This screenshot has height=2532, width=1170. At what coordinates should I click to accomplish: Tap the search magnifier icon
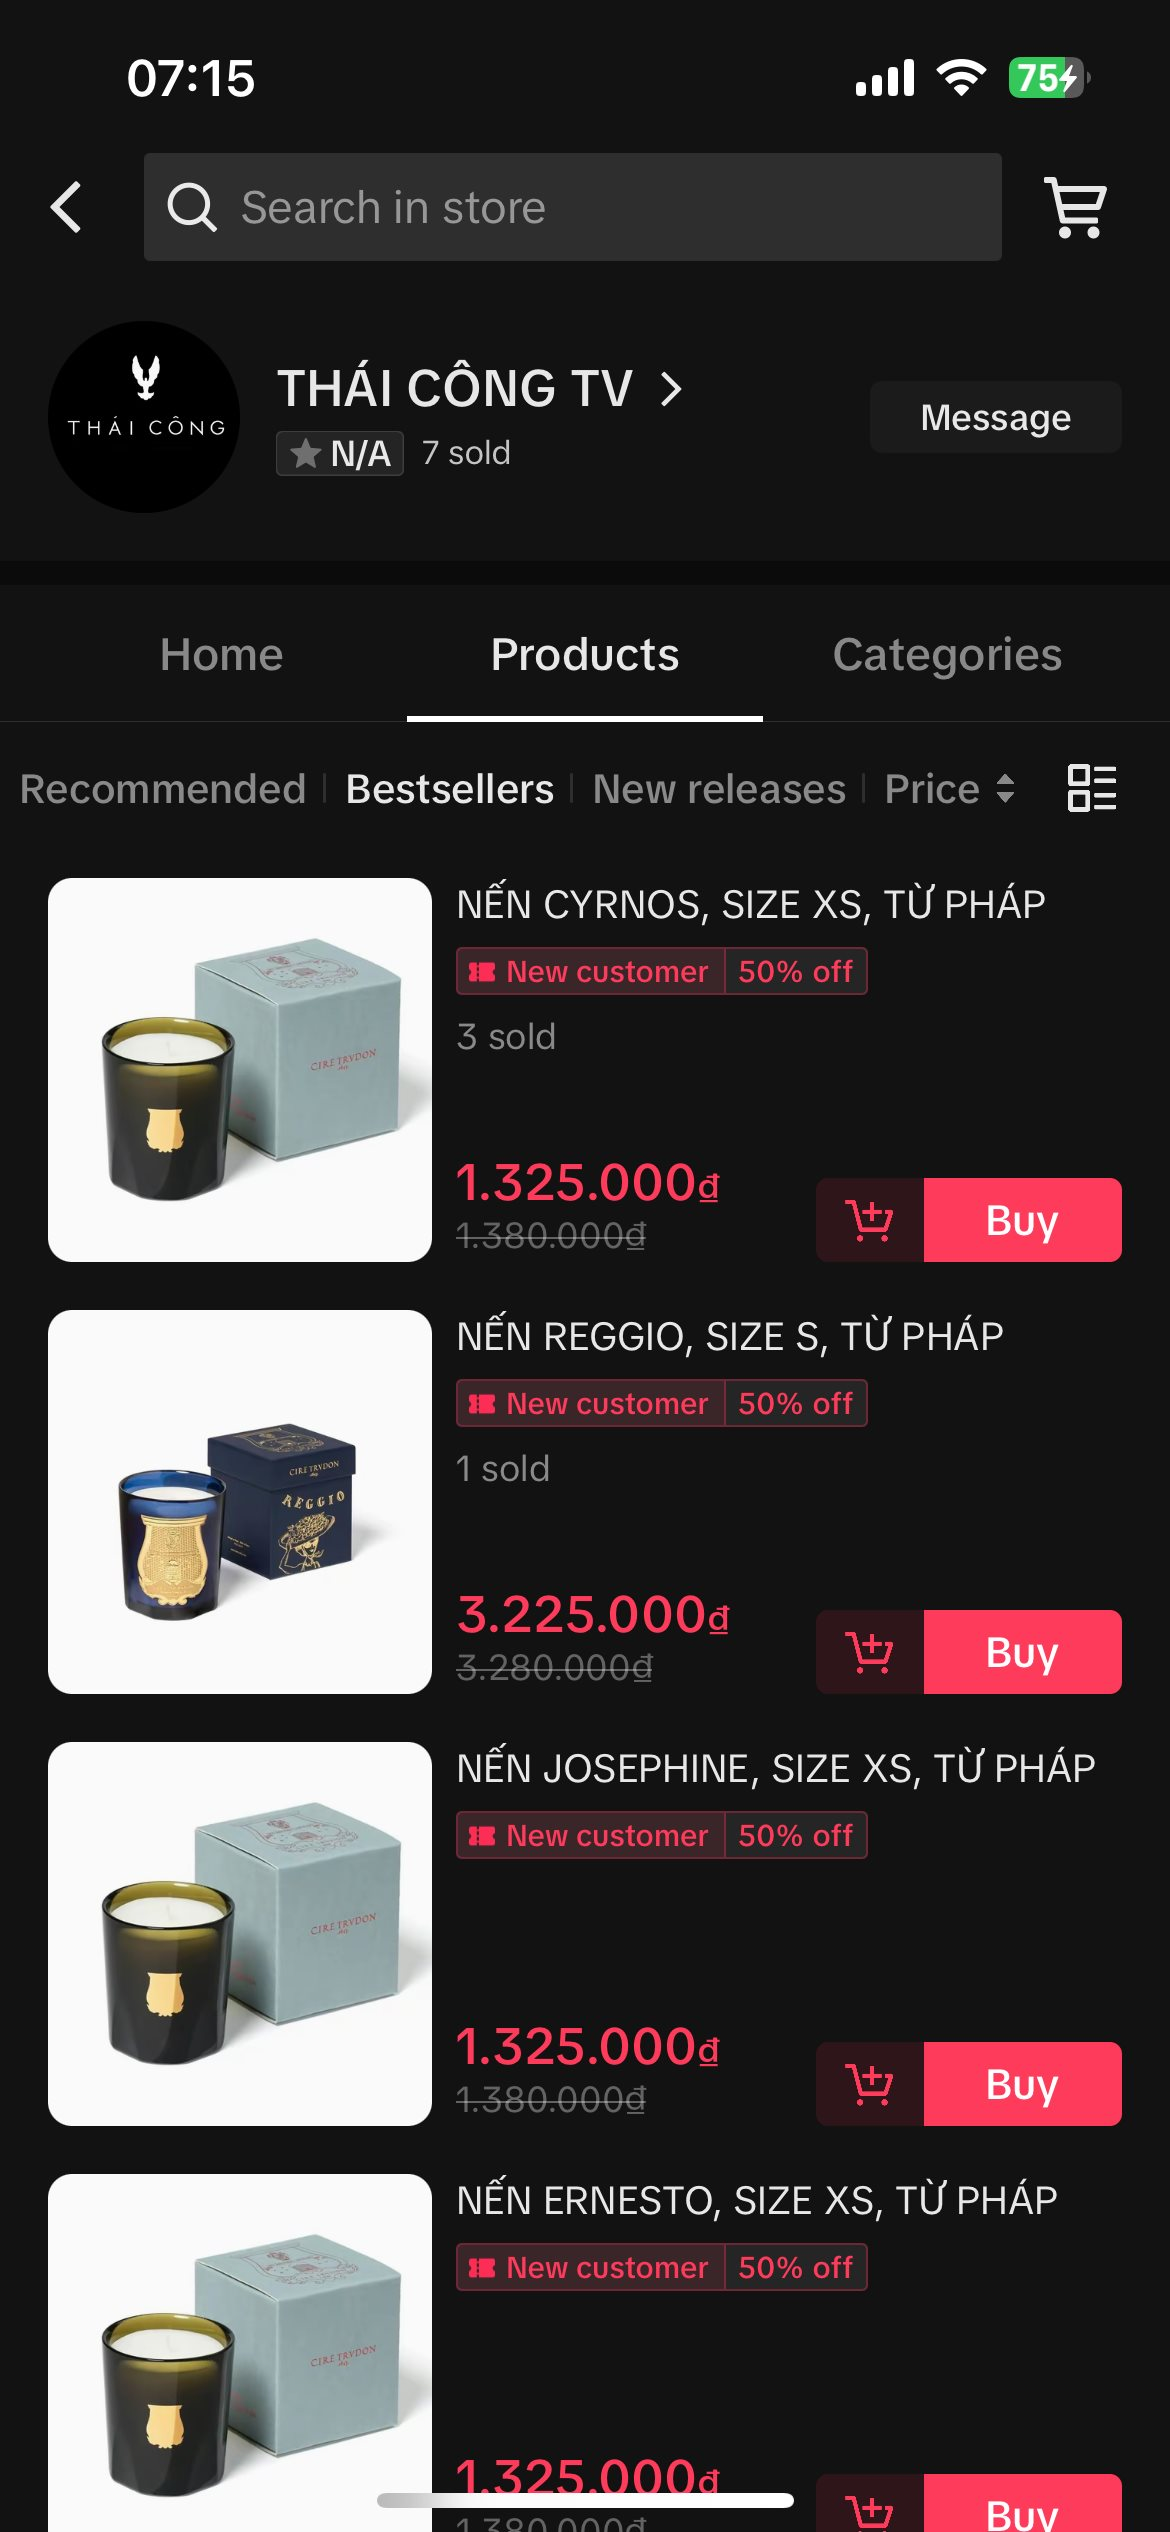(x=191, y=207)
